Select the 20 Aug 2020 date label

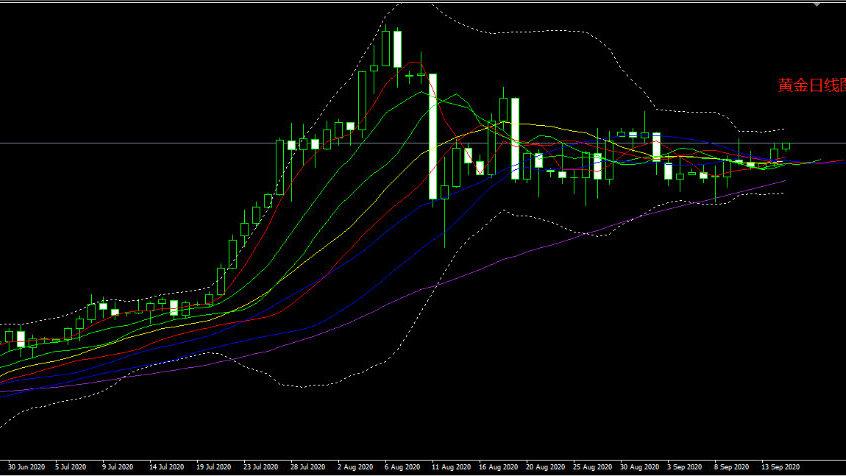544,467
